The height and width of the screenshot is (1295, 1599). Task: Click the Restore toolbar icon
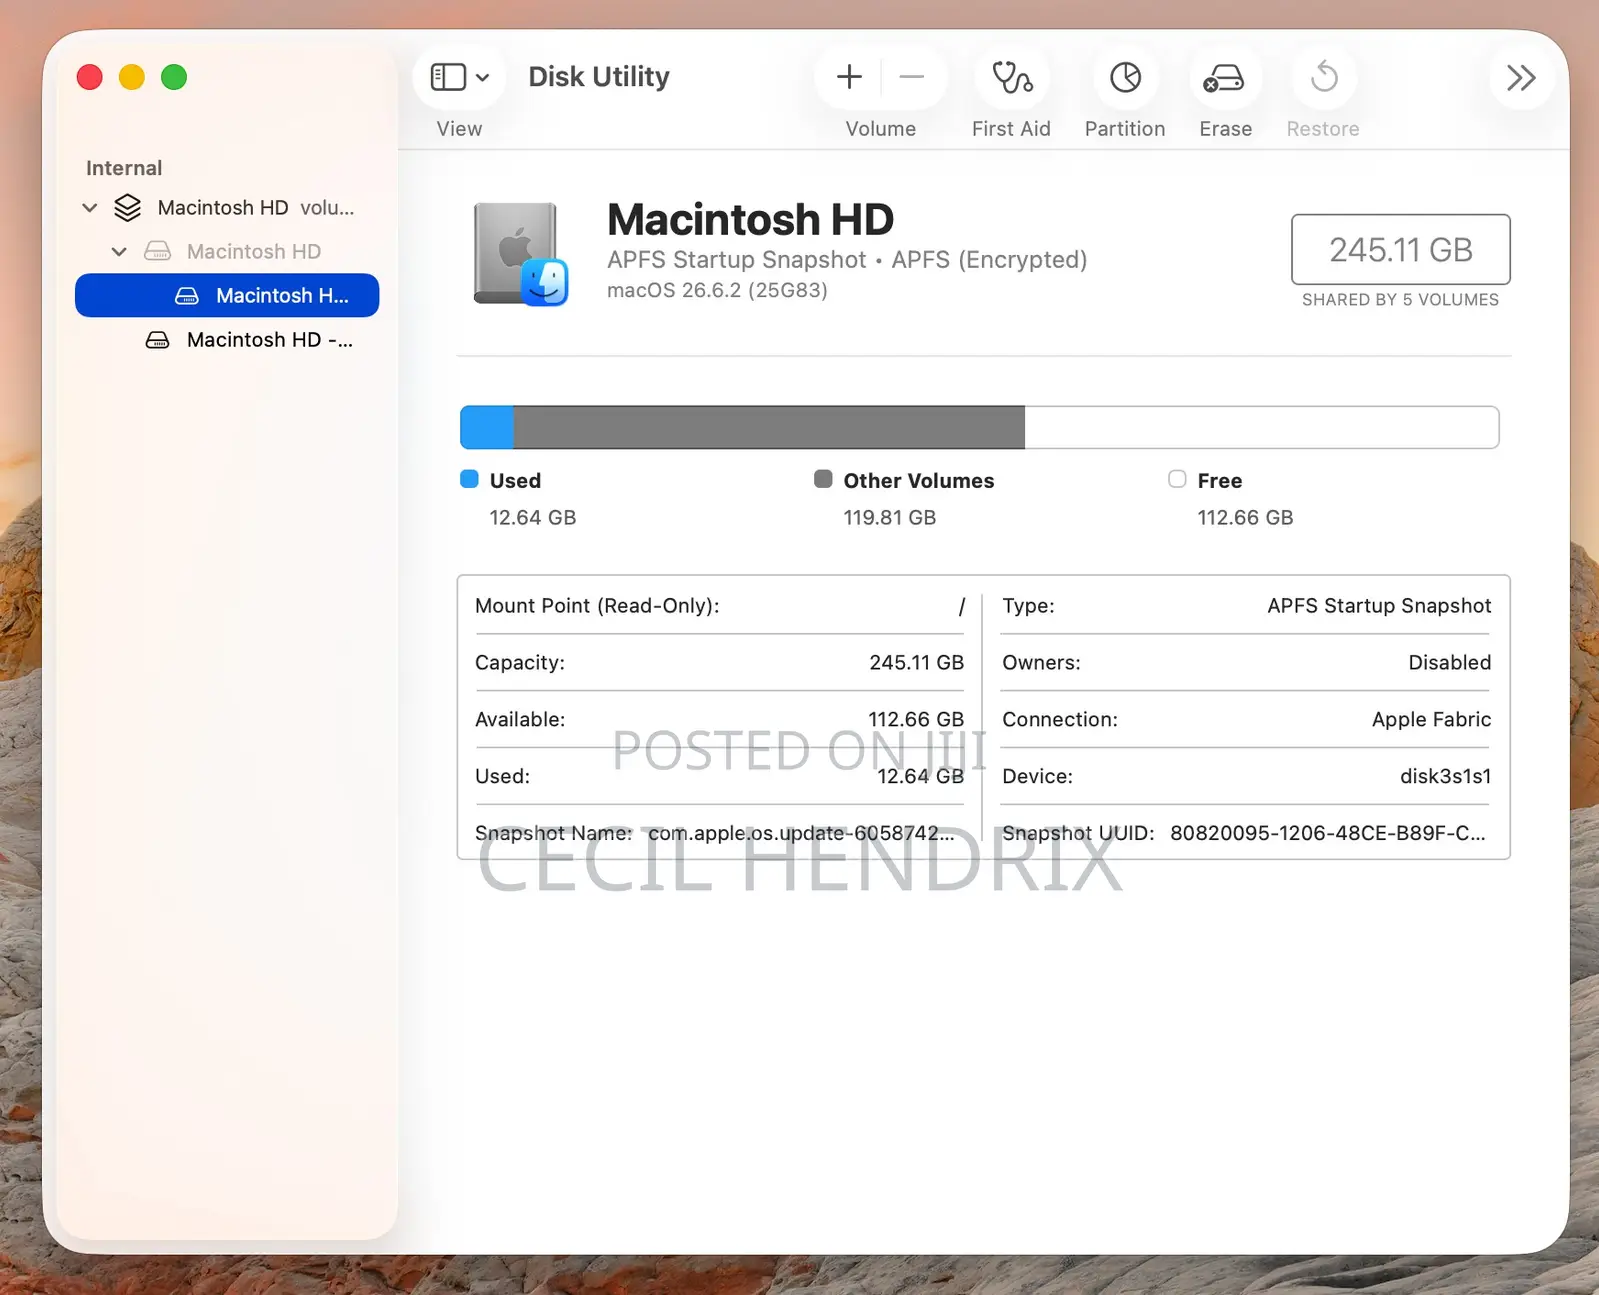[1323, 77]
